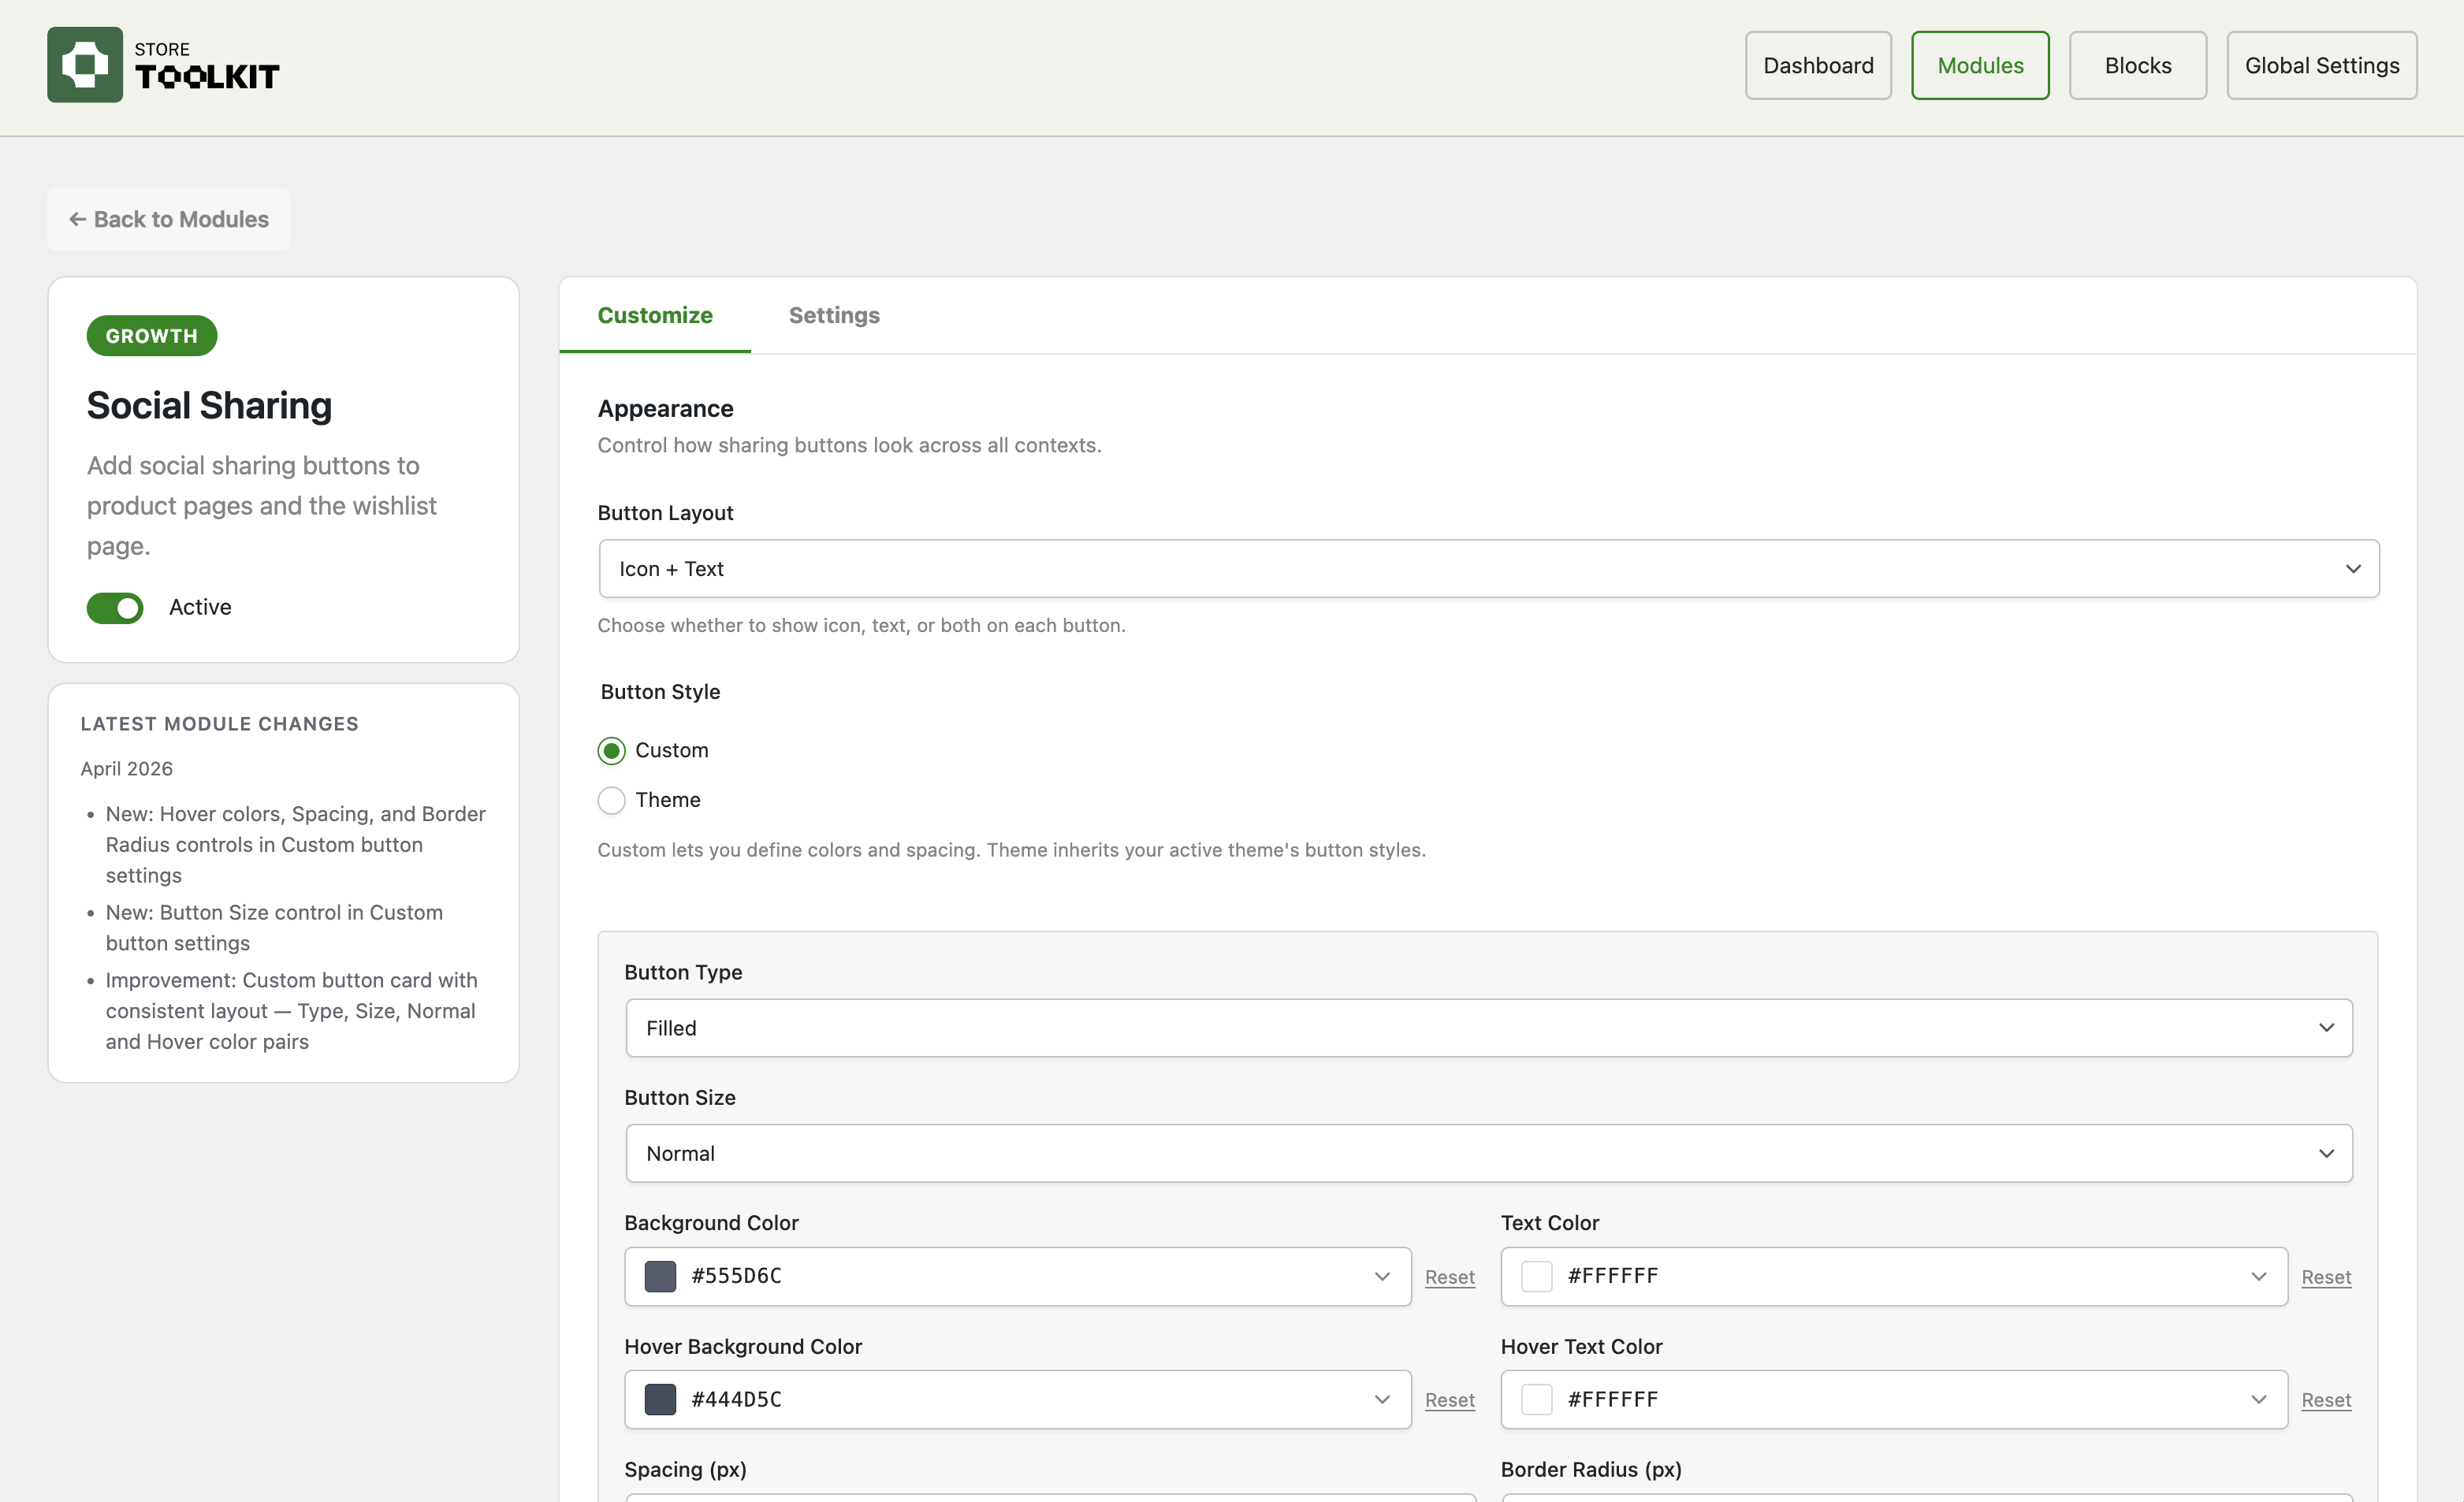Go back to Modules list
This screenshot has height=1502, width=2464.
[168, 219]
